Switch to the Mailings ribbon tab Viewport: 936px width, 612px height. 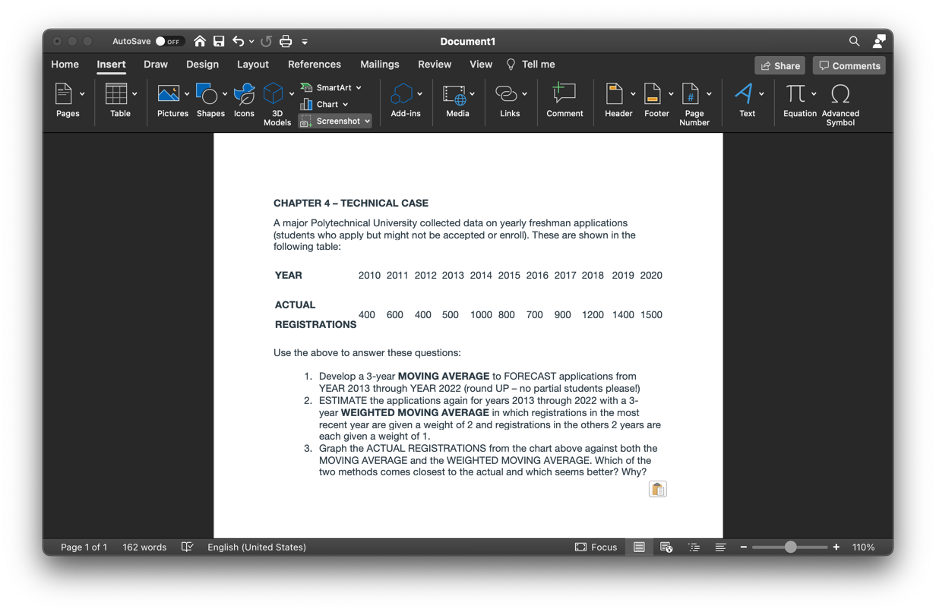379,64
